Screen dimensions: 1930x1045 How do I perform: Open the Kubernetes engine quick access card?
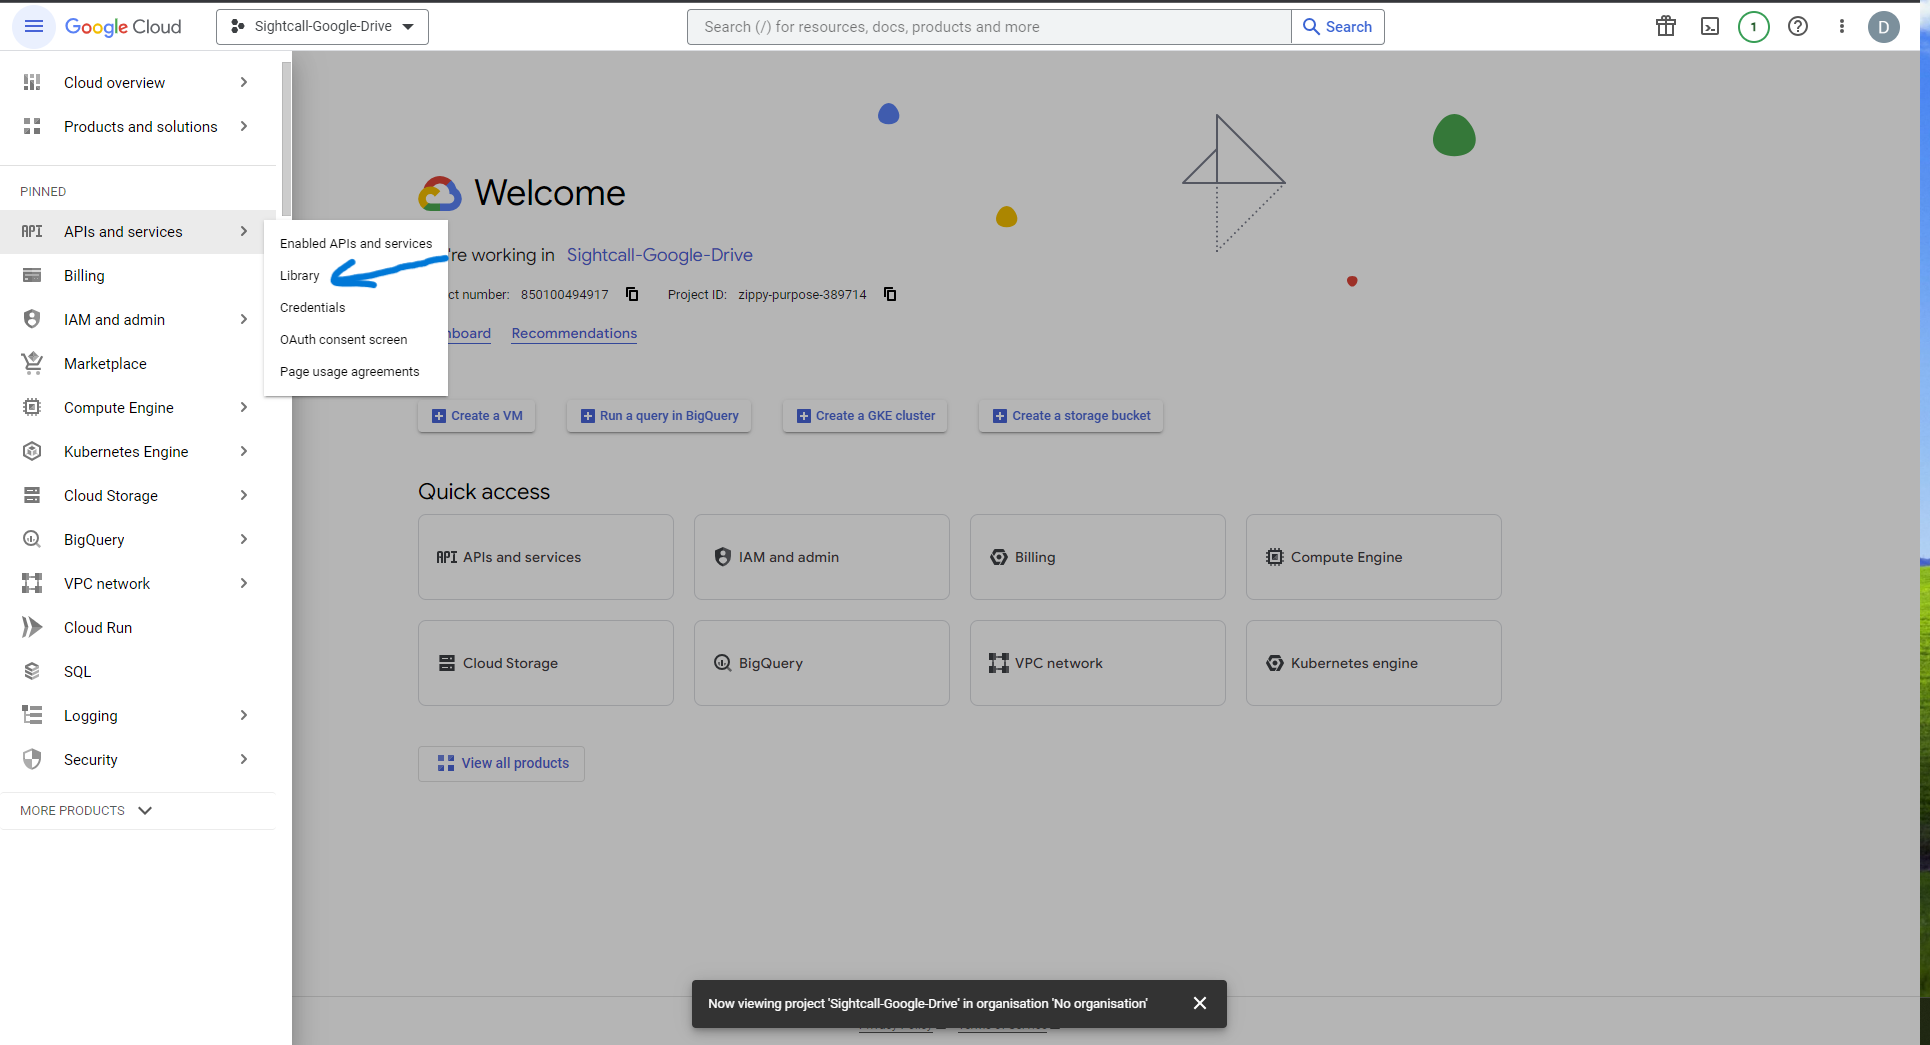pos(1374,663)
